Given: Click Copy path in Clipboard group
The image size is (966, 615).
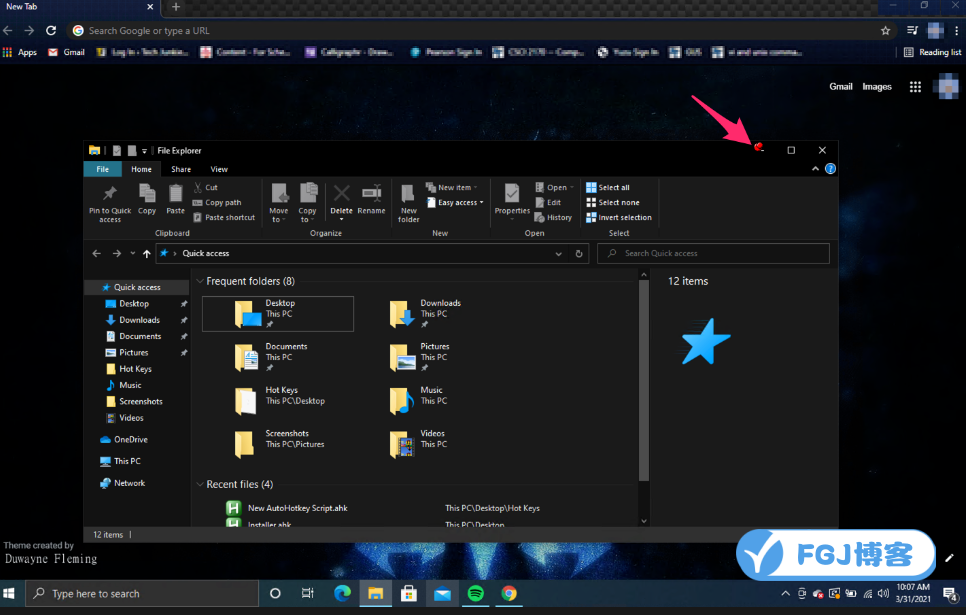Looking at the screenshot, I should tap(217, 202).
